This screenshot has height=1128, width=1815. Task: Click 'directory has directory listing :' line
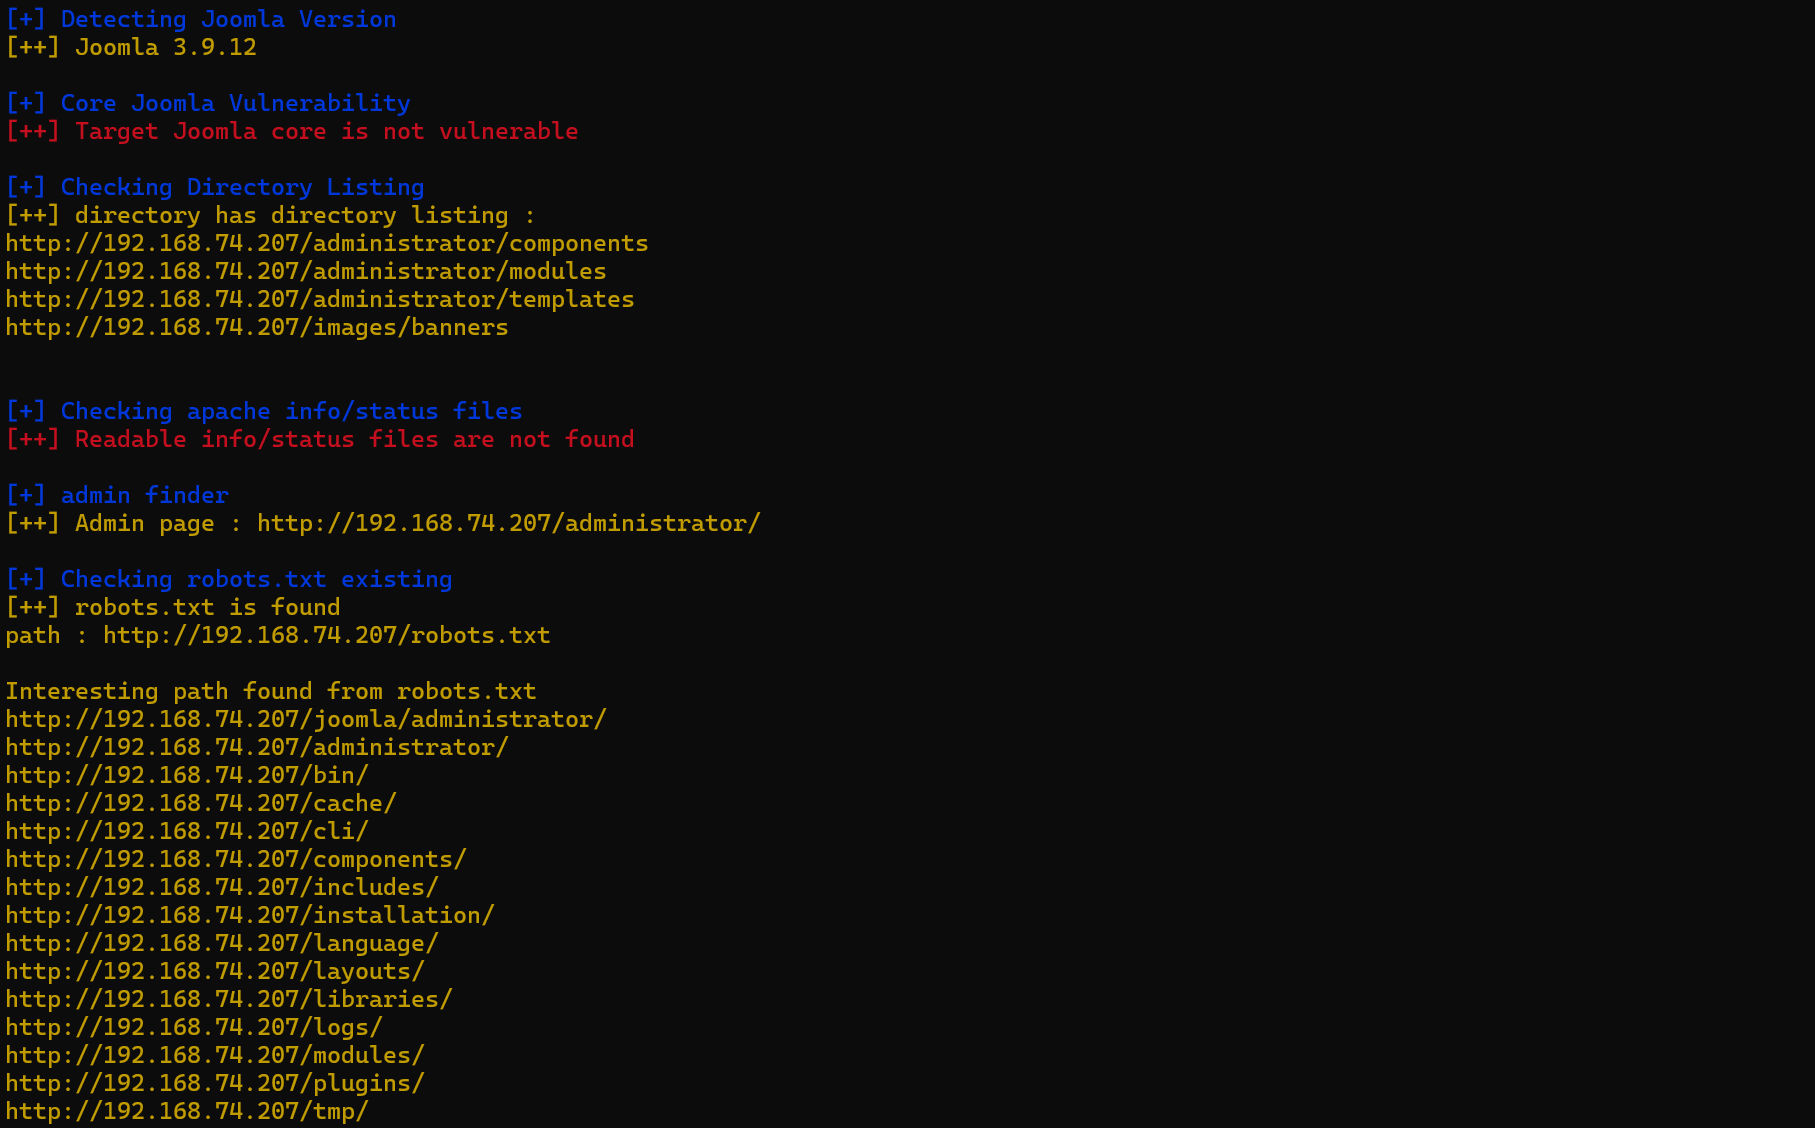click(271, 215)
